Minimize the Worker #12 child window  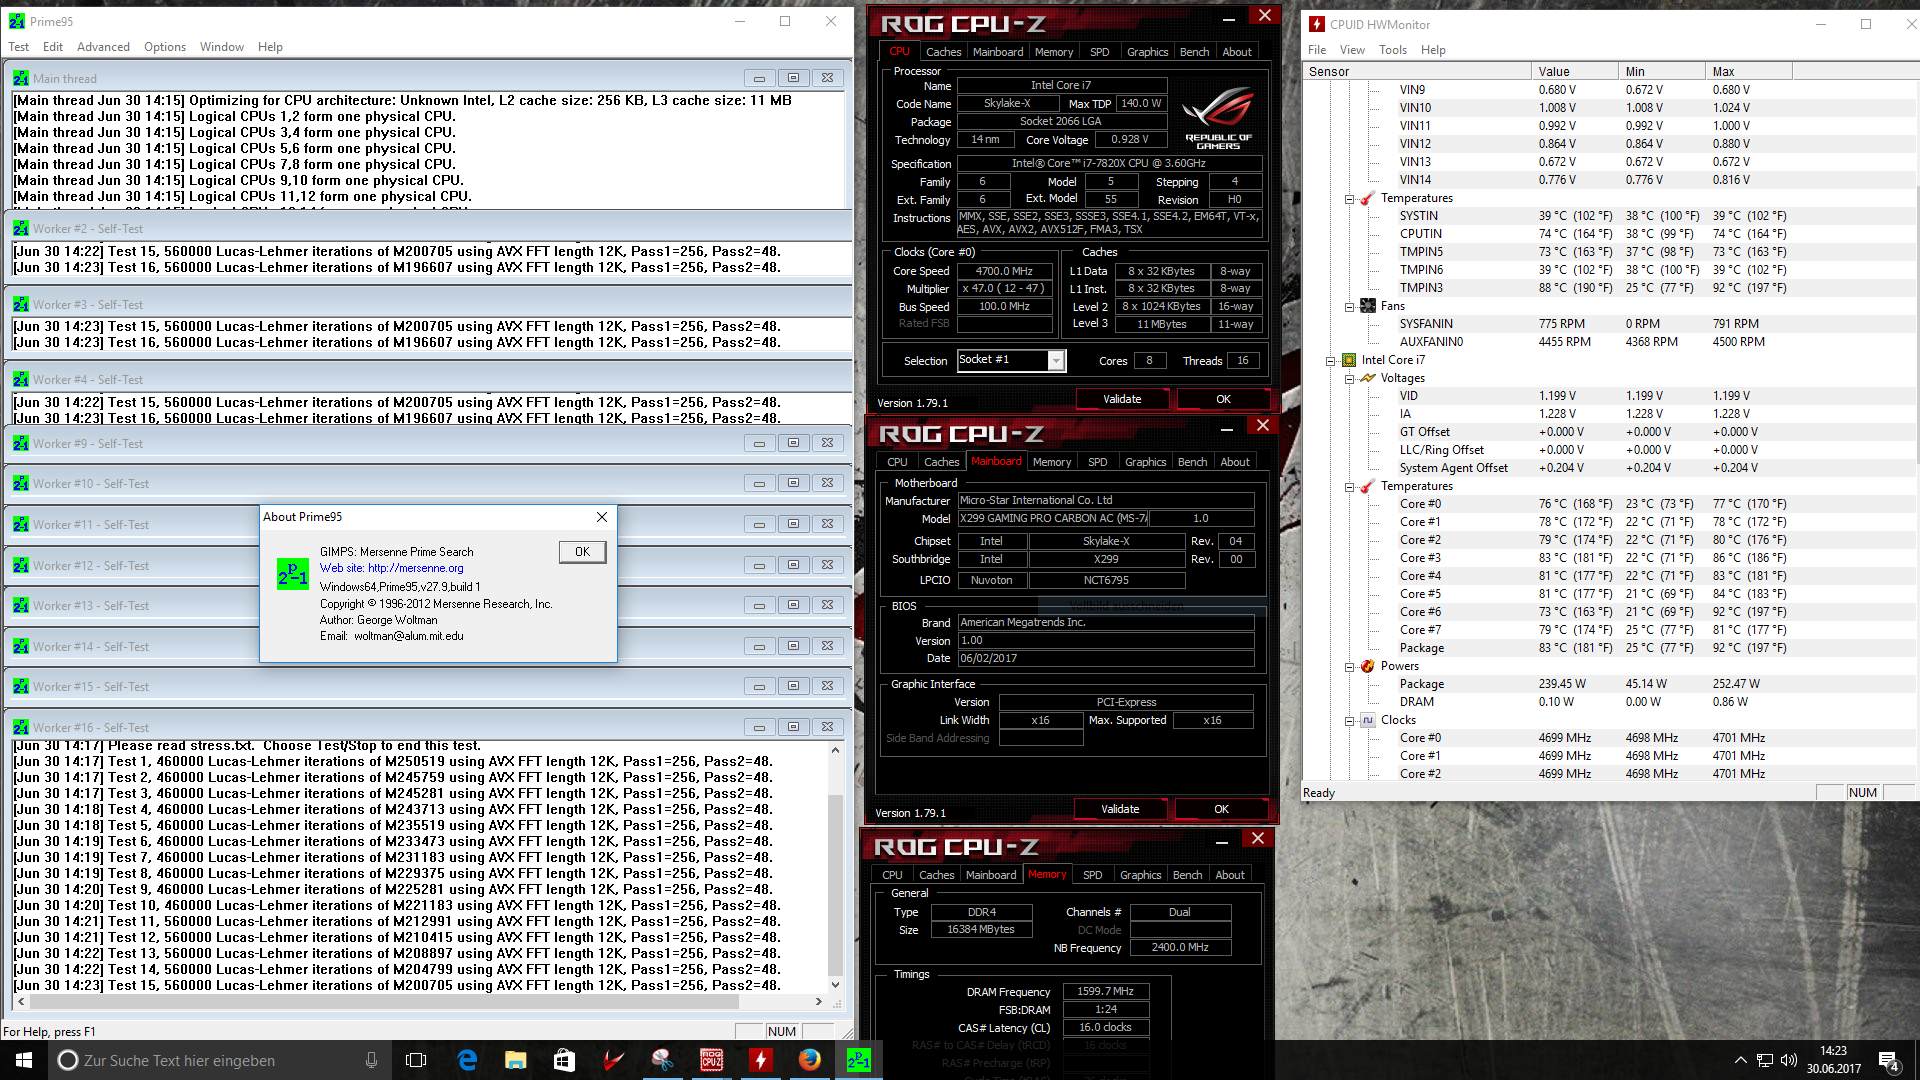(x=759, y=565)
